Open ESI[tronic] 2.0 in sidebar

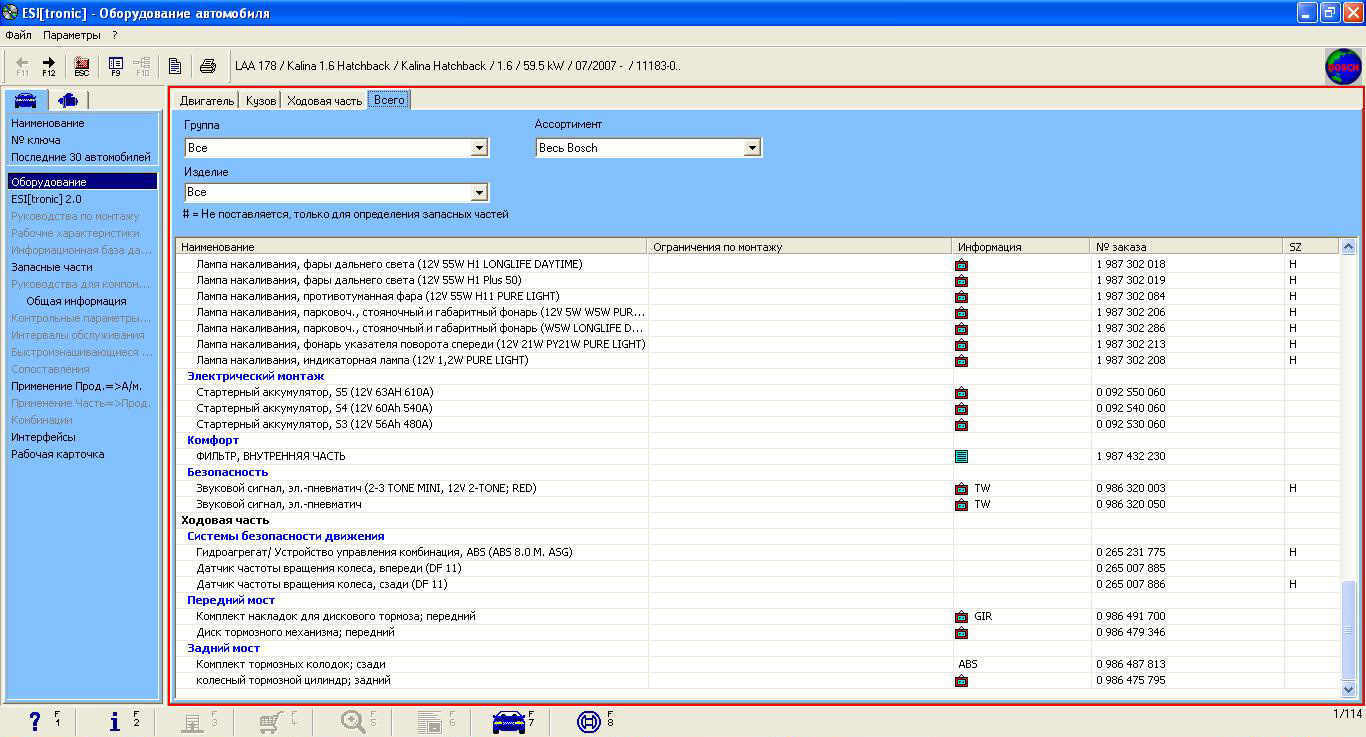tap(46, 199)
